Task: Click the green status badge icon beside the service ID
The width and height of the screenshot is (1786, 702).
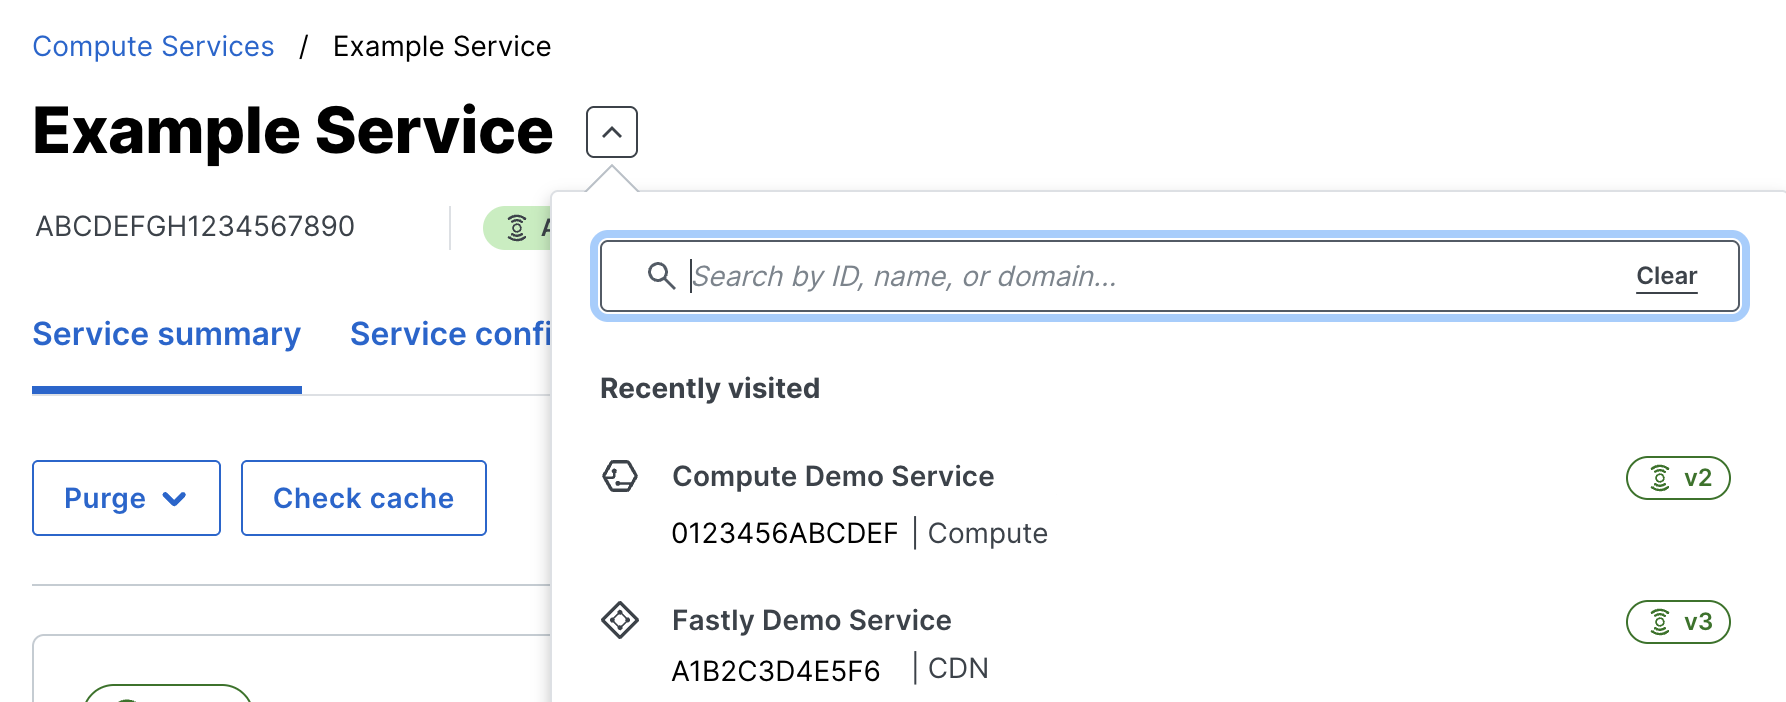Action: pyautogui.click(x=517, y=228)
